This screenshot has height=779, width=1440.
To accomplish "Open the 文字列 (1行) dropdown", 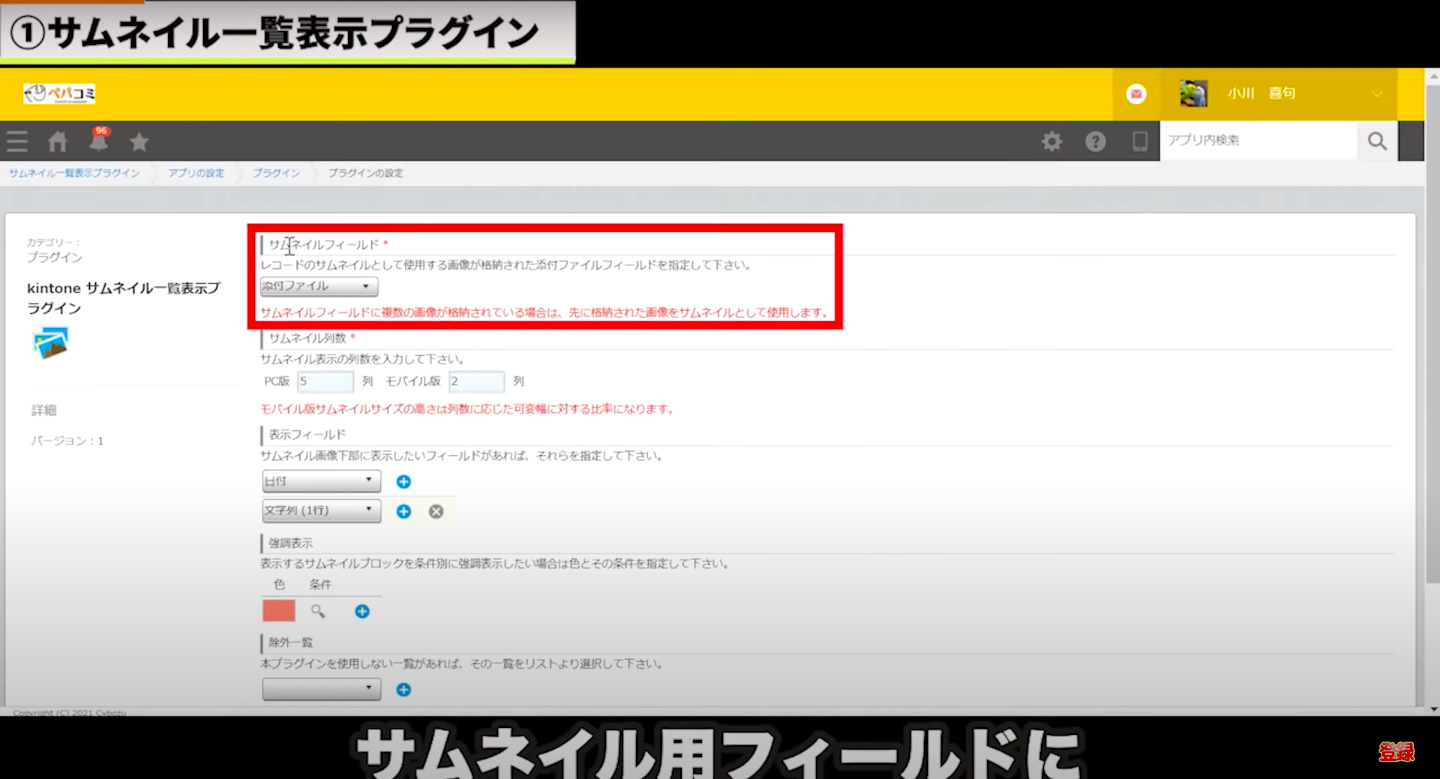I will click(321, 511).
